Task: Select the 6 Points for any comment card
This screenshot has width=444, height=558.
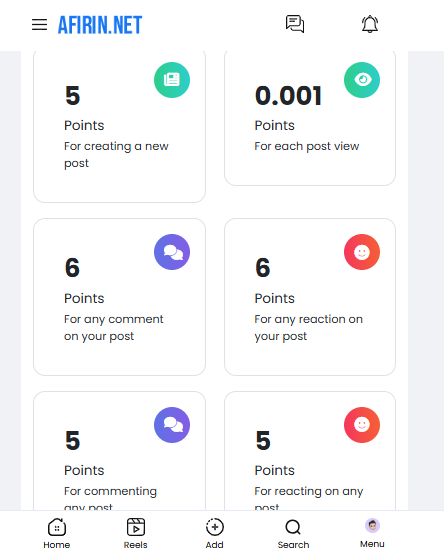Action: pyautogui.click(x=120, y=297)
